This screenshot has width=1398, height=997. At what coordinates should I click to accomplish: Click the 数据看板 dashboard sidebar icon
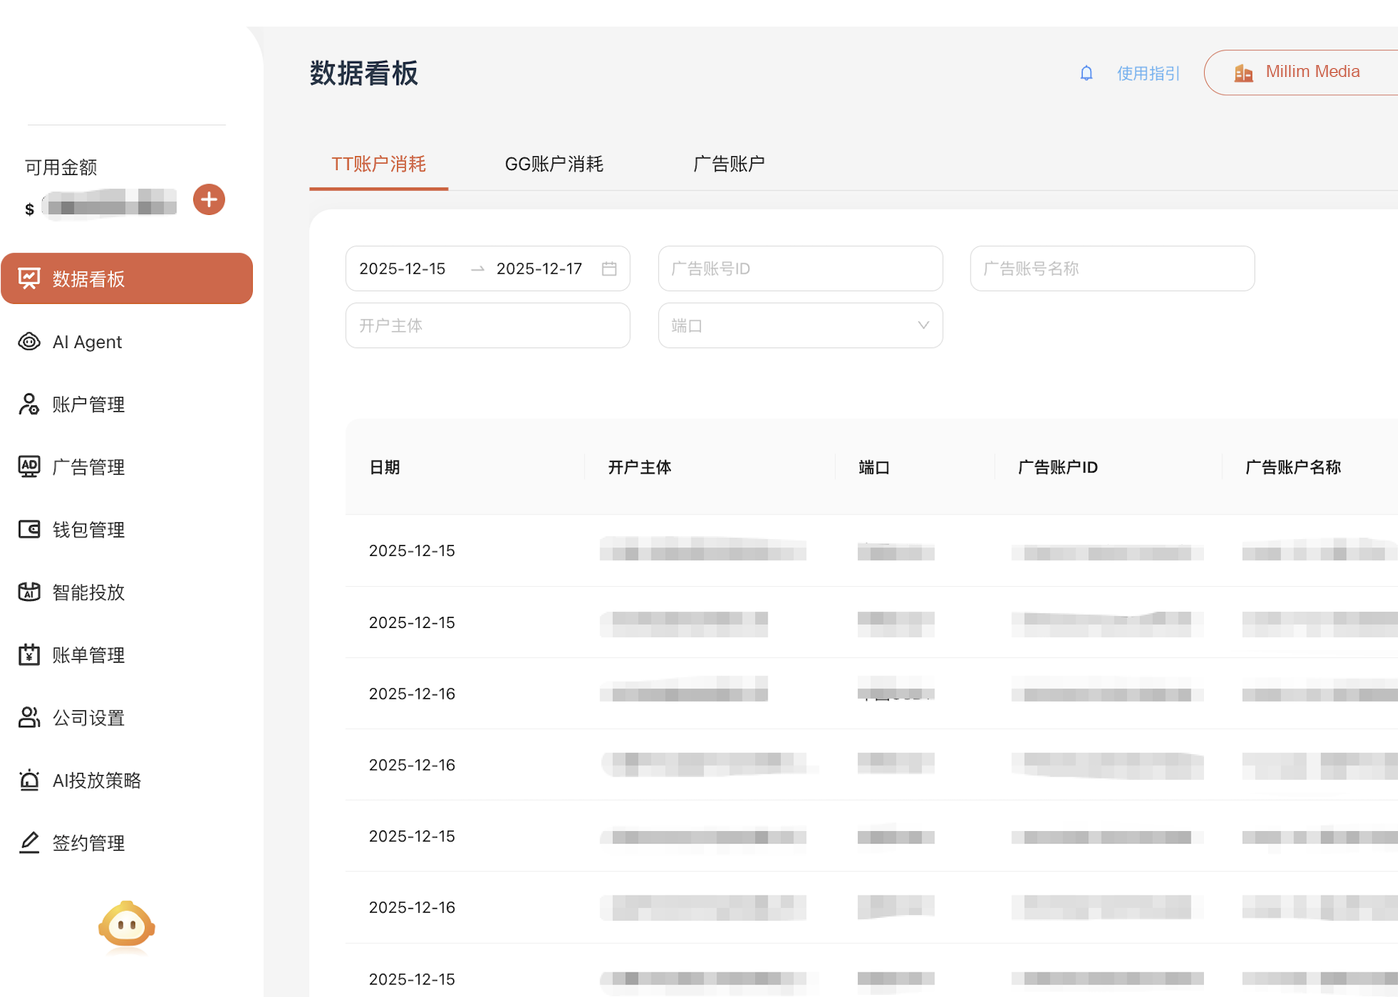[x=29, y=279]
